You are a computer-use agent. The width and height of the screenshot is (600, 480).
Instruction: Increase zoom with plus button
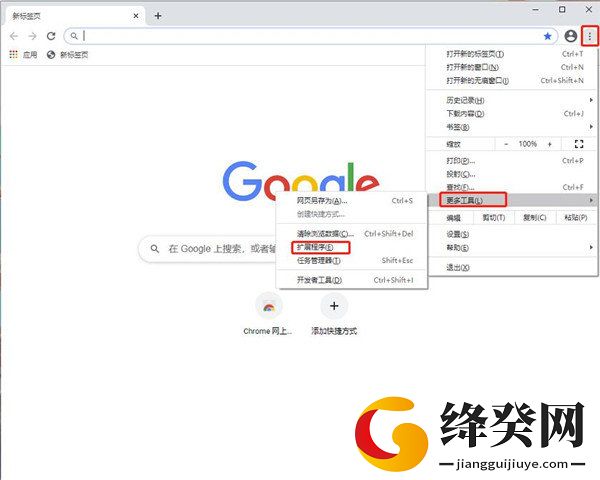click(x=550, y=144)
